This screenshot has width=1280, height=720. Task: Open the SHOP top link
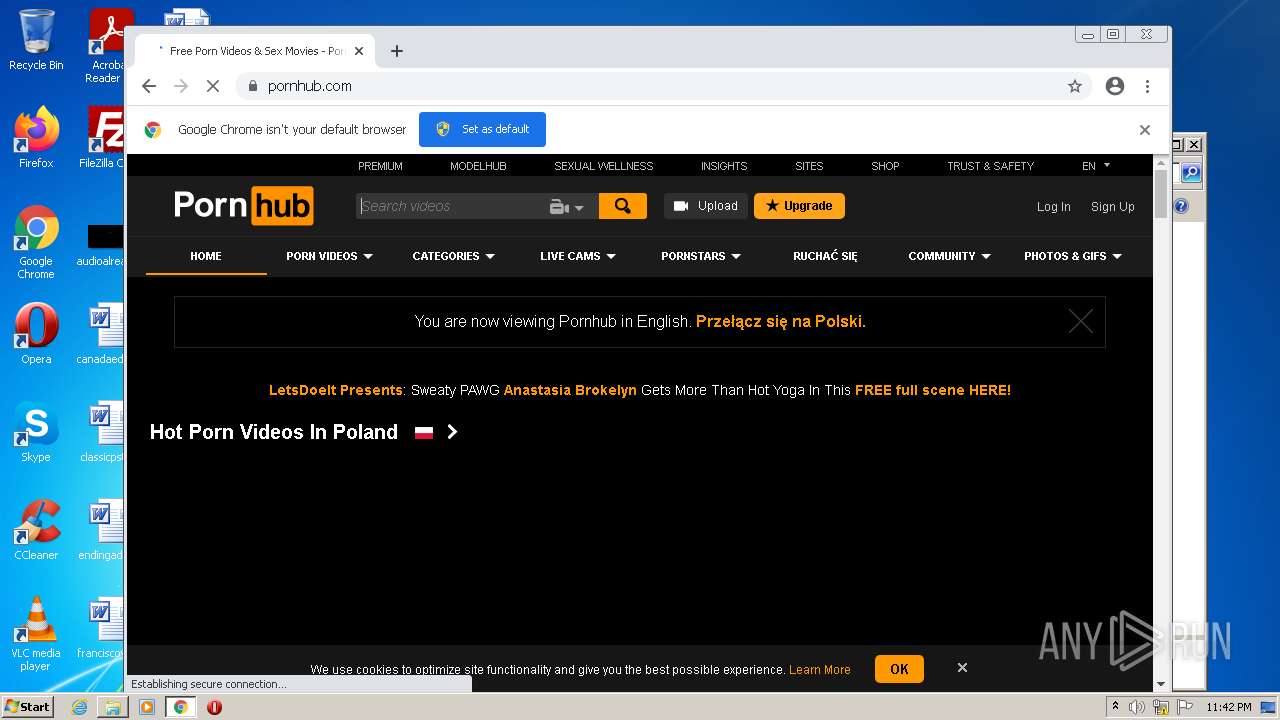[x=885, y=166]
